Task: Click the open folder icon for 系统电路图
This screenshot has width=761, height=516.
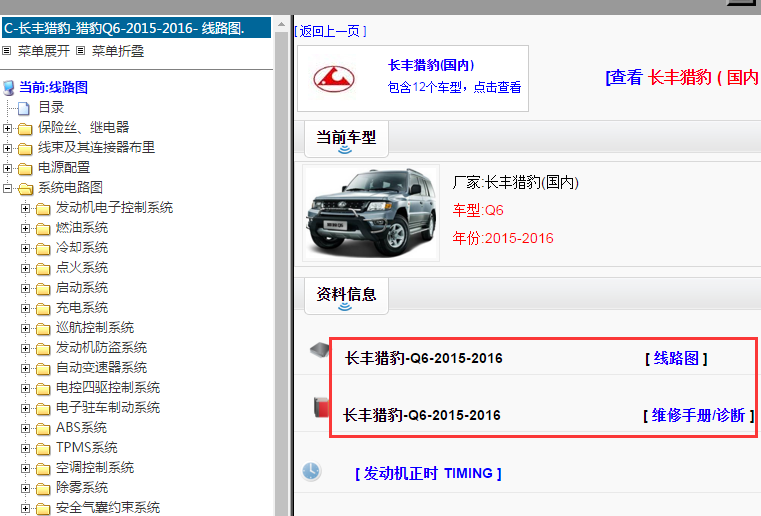Action: 25,188
